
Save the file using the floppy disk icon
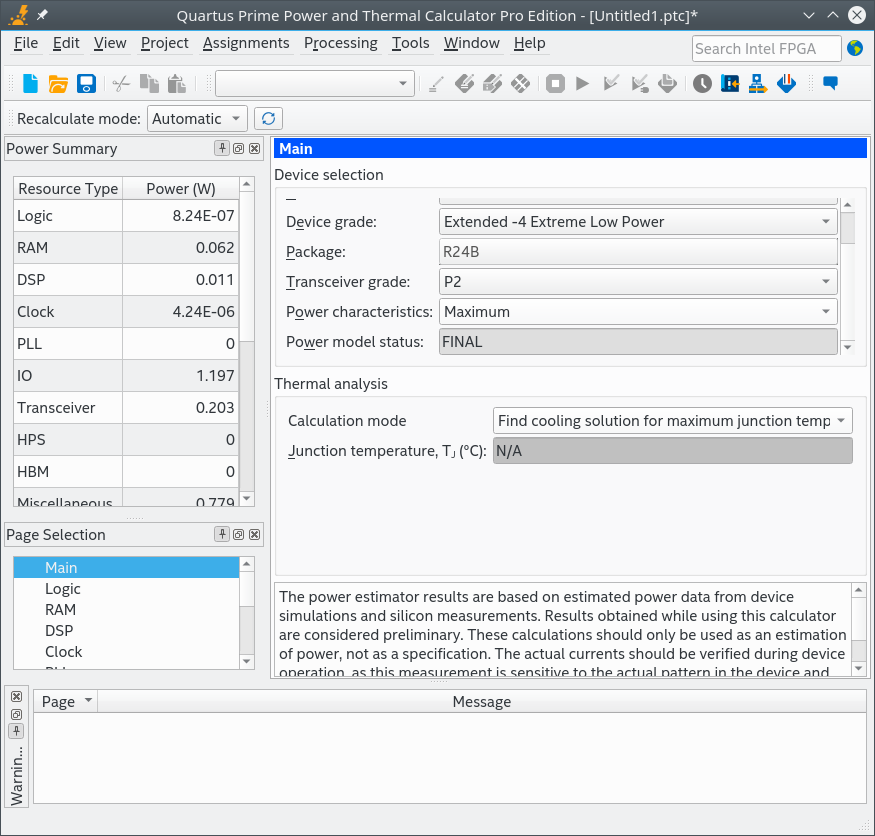[x=86, y=84]
